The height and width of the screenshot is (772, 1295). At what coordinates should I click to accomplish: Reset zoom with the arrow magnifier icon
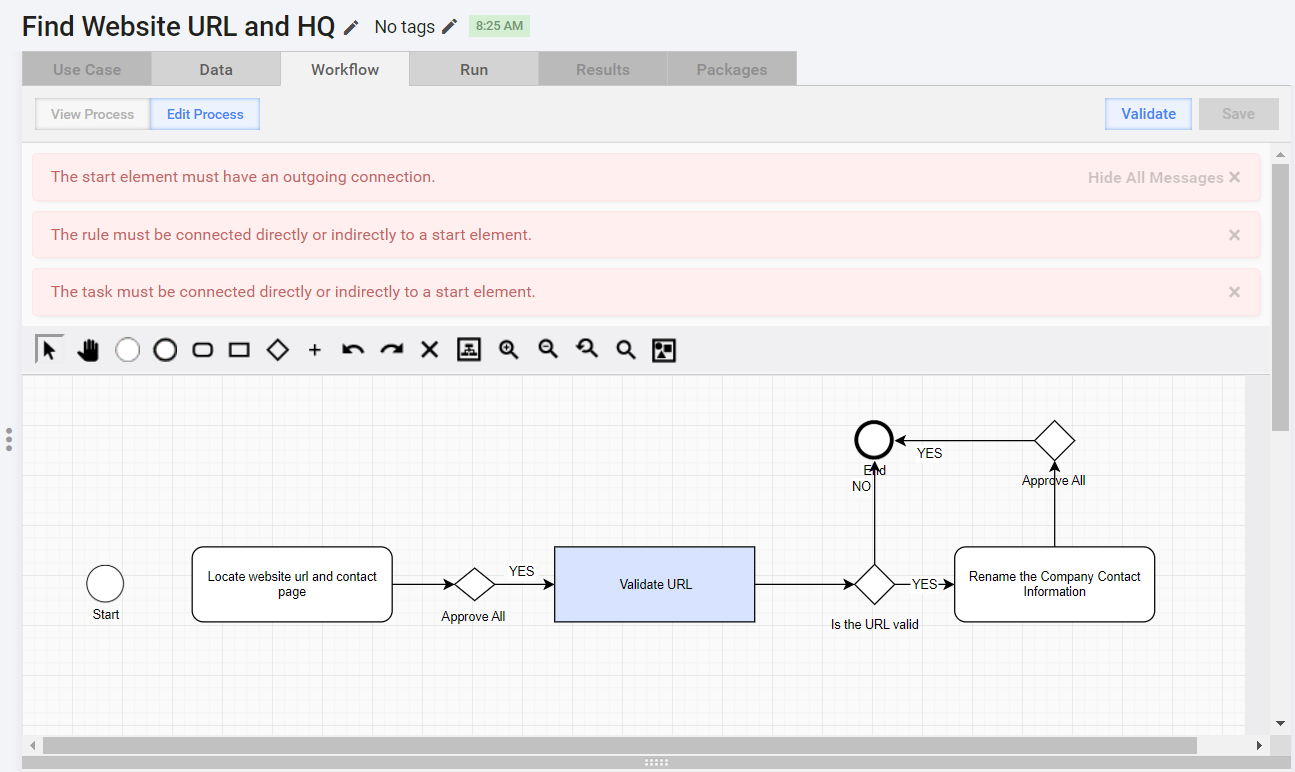587,350
